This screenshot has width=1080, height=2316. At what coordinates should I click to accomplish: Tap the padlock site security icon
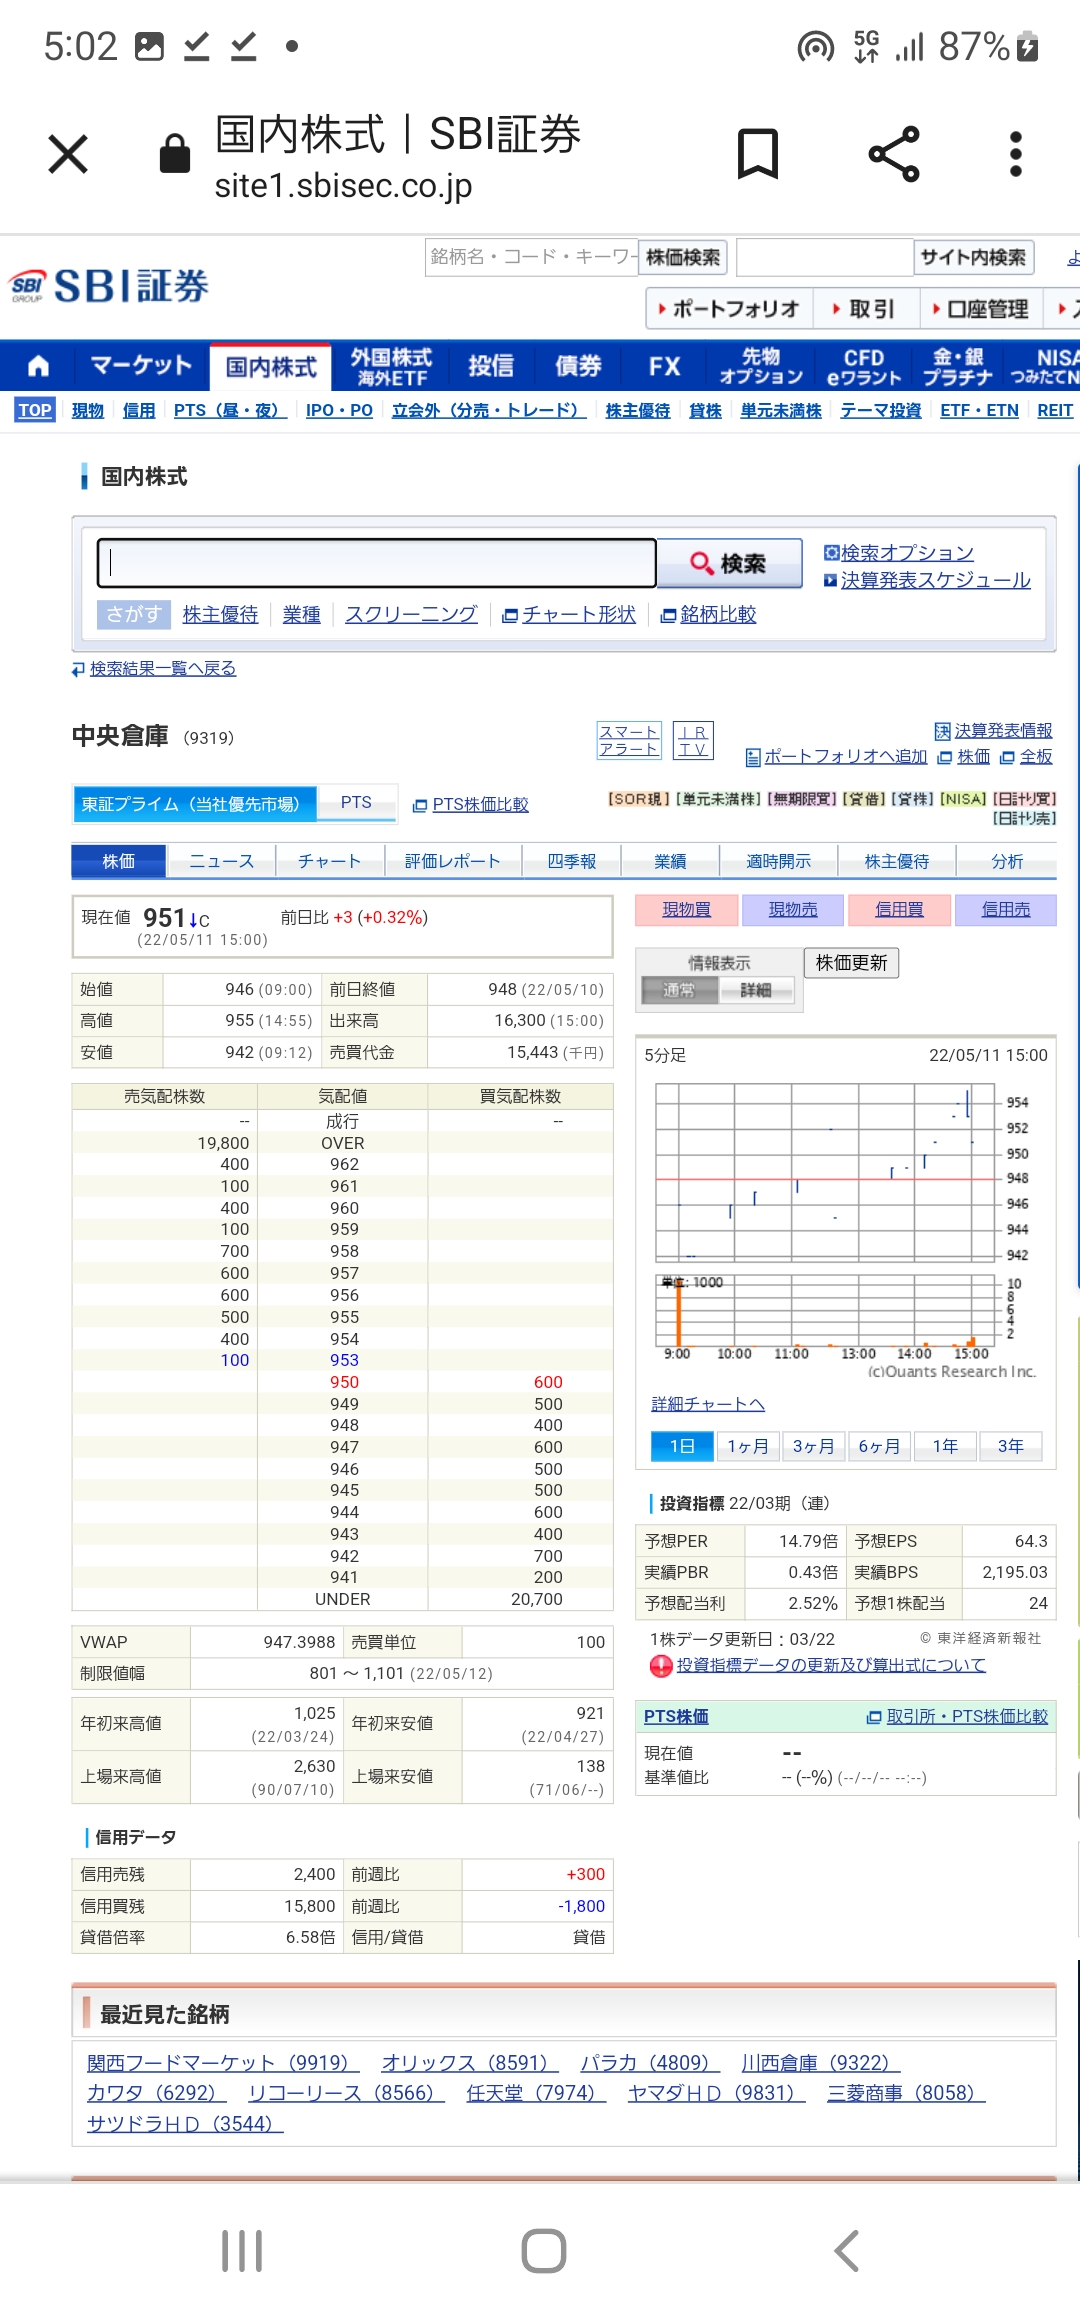175,154
